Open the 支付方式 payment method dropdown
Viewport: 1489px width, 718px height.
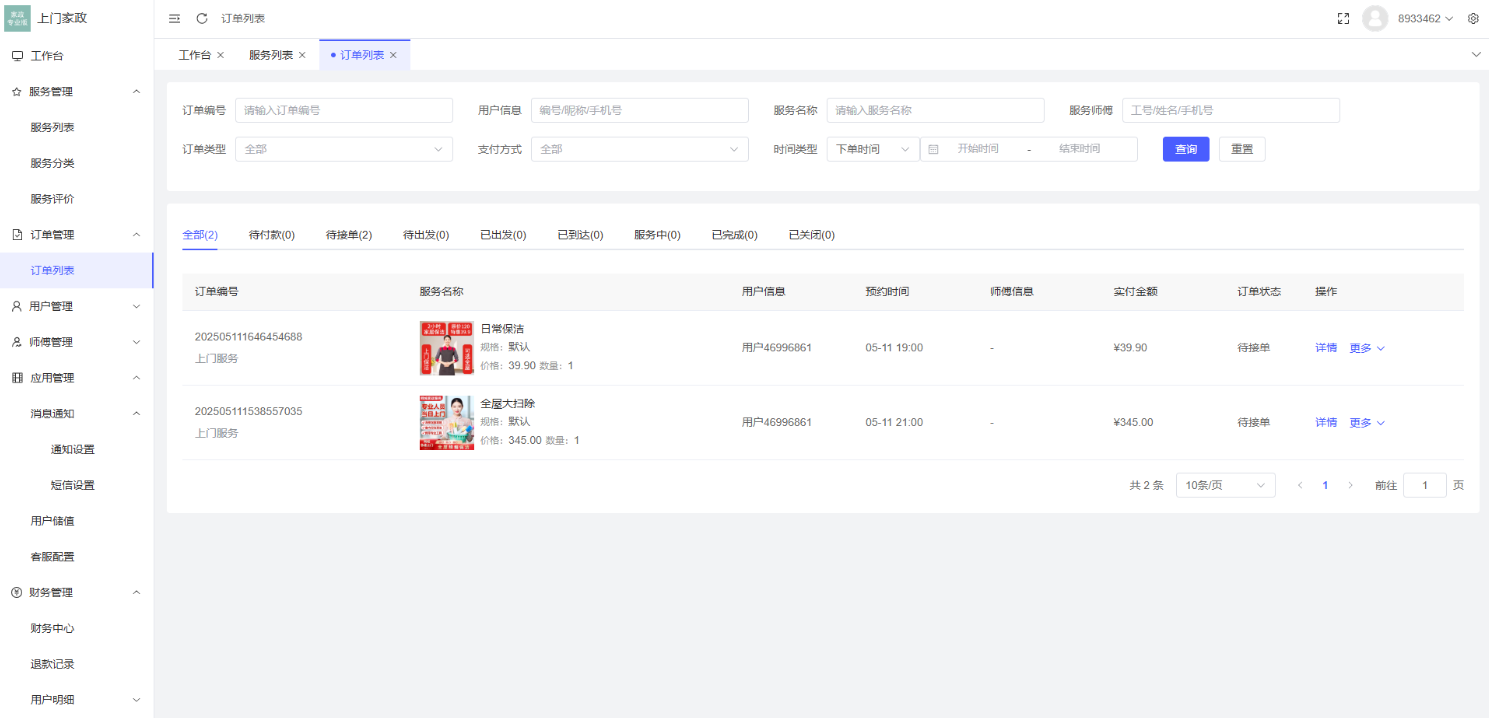point(639,148)
